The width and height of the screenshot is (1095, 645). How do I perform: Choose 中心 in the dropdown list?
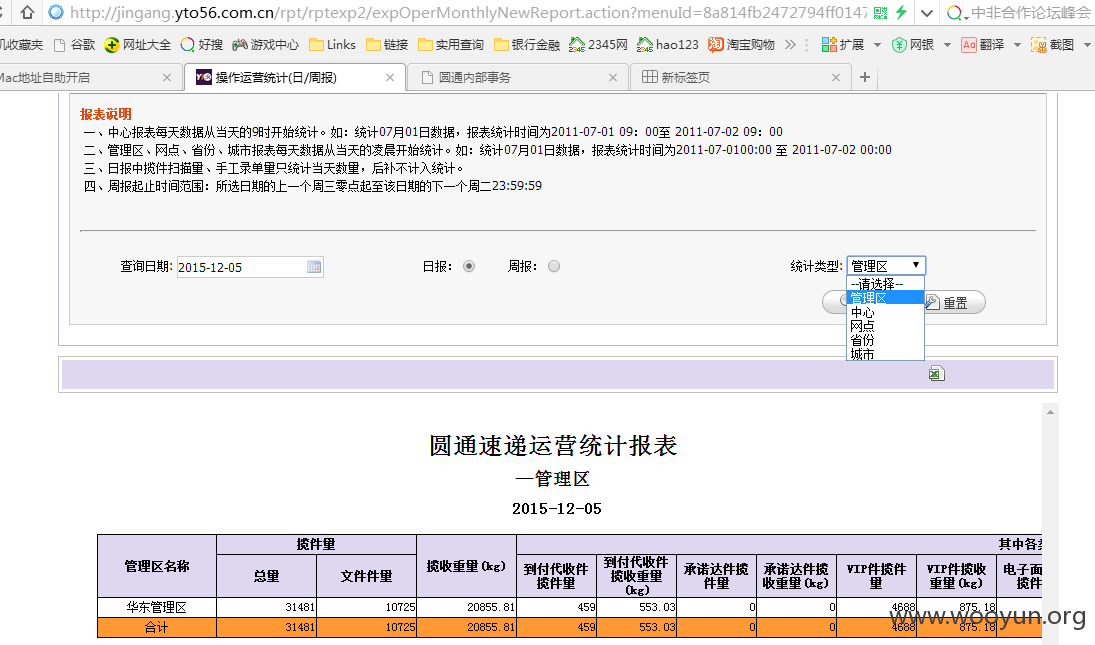pos(885,312)
